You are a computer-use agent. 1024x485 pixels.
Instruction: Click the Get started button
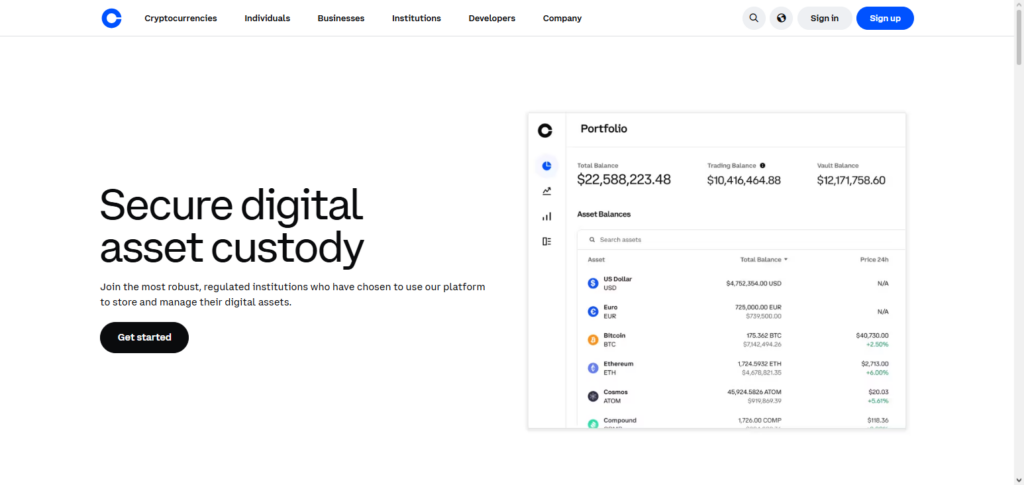(144, 337)
